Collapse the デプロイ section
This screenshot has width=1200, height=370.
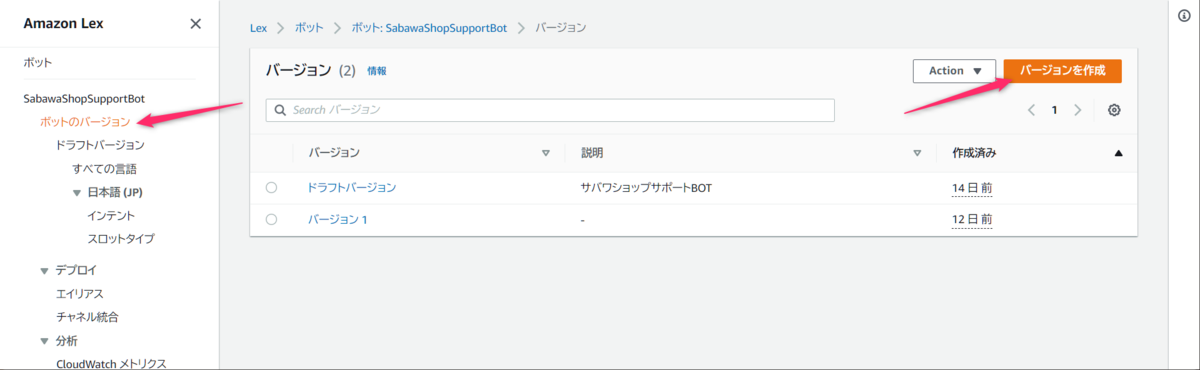click(x=44, y=270)
